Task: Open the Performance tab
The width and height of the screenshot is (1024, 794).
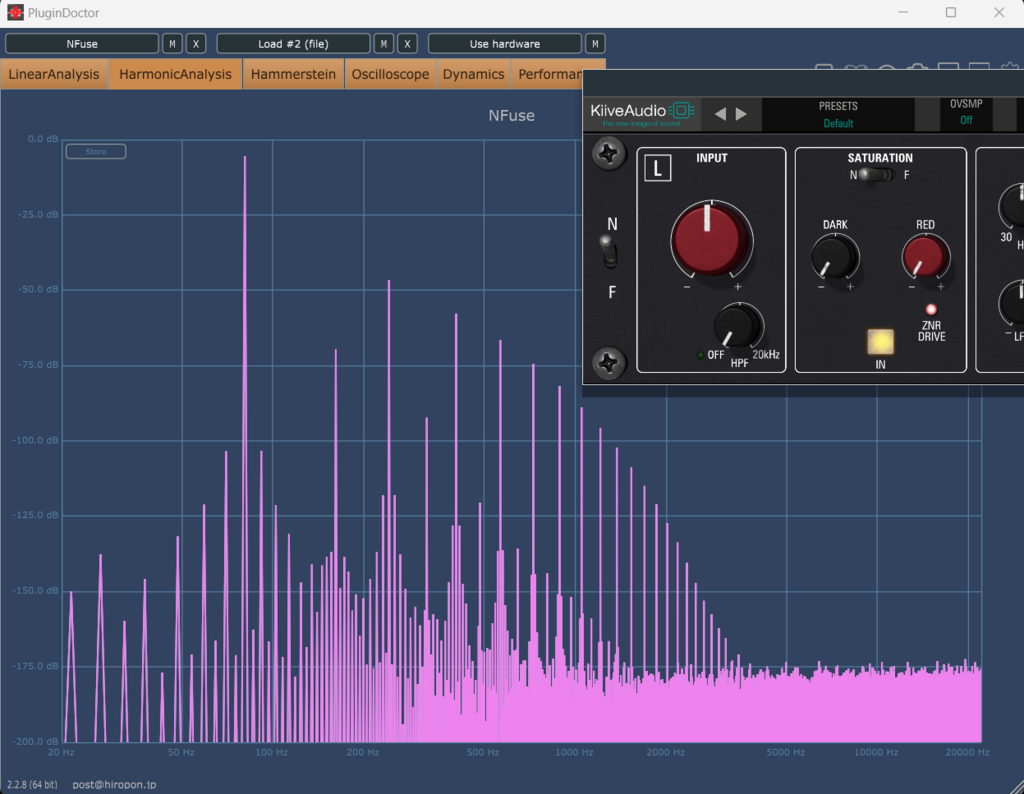Action: [547, 74]
